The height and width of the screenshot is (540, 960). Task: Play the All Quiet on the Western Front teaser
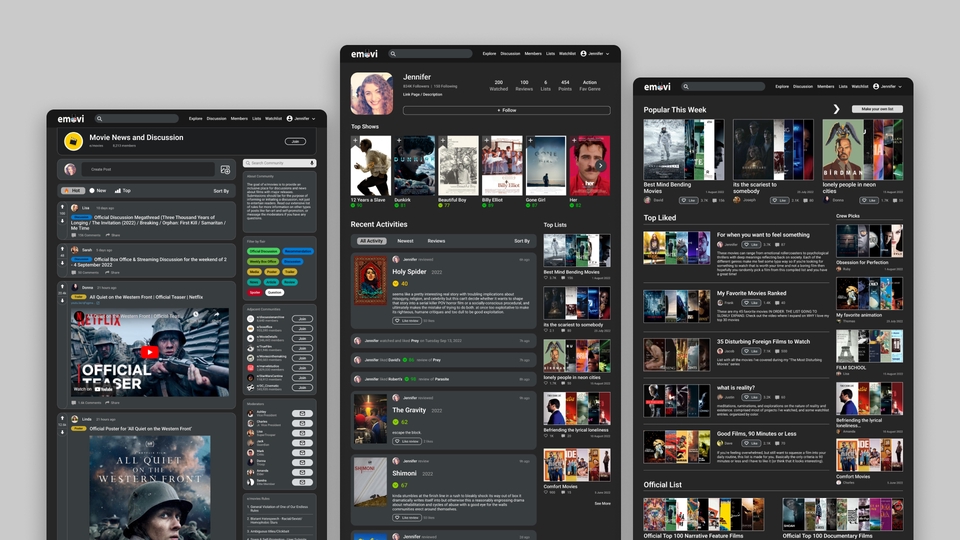149,352
